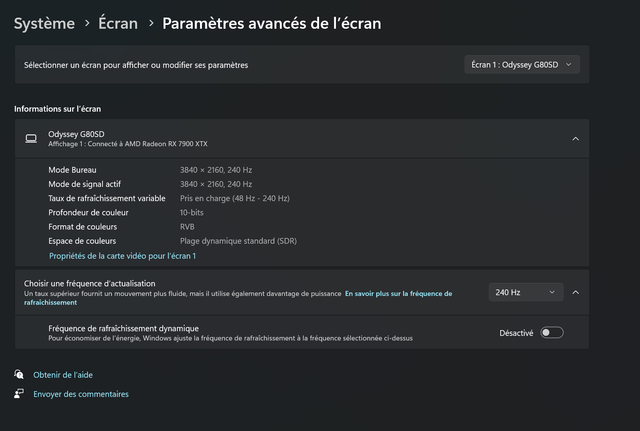The image size is (640, 431).
Task: Toggle Fréquence de rafraîchissement dynamique switch
Action: click(551, 333)
